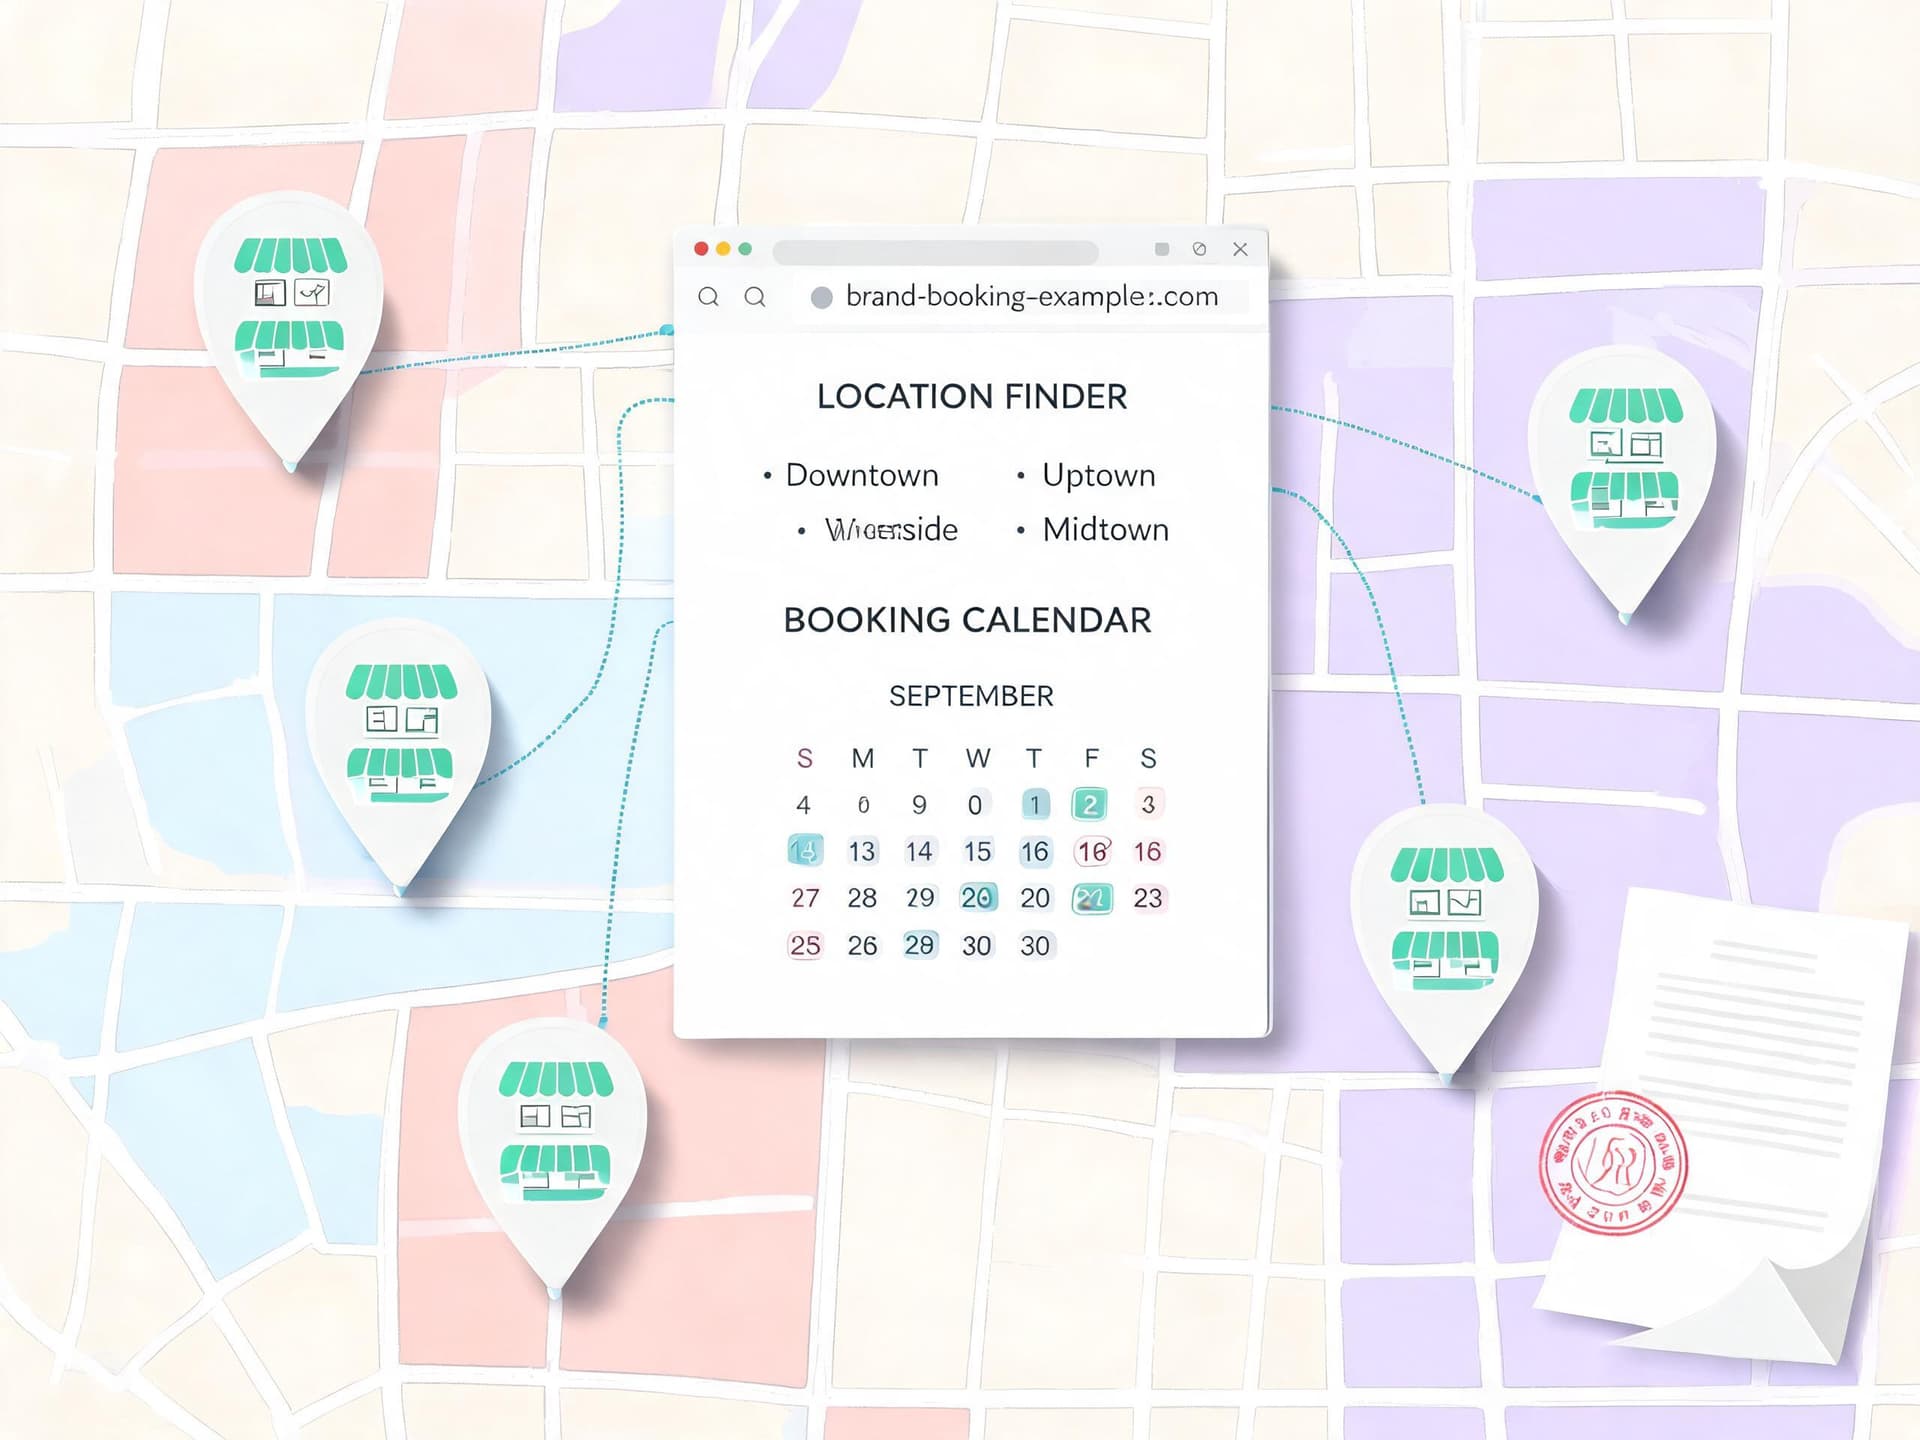Pick day 25 in the calendar
1920x1440 pixels.
(x=805, y=945)
